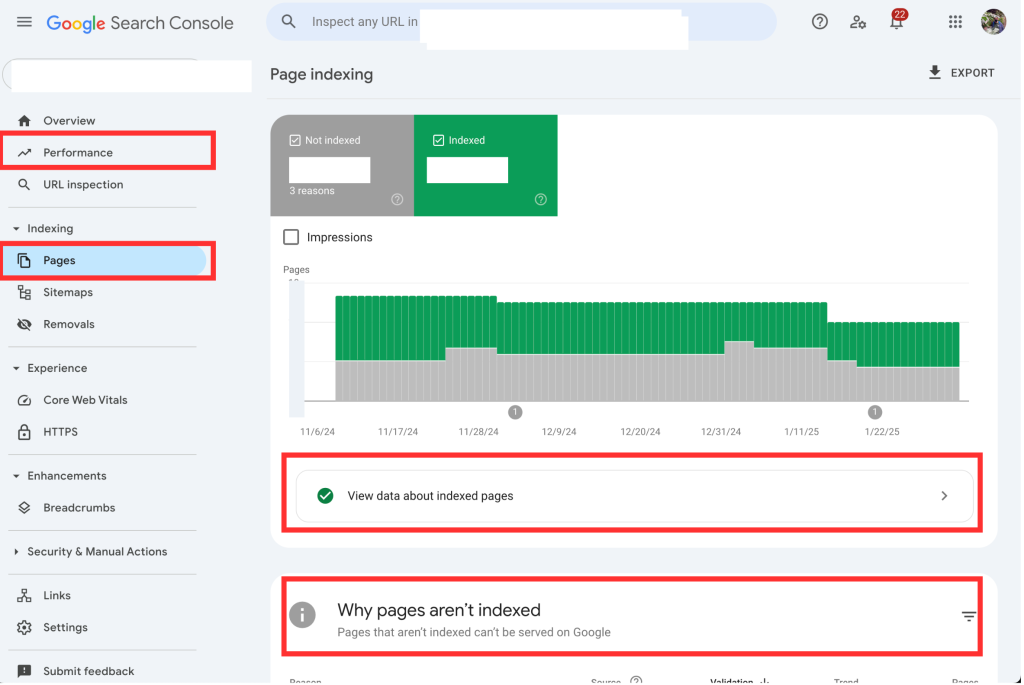
Task: Collapse the Experience section
Action: click(16, 368)
